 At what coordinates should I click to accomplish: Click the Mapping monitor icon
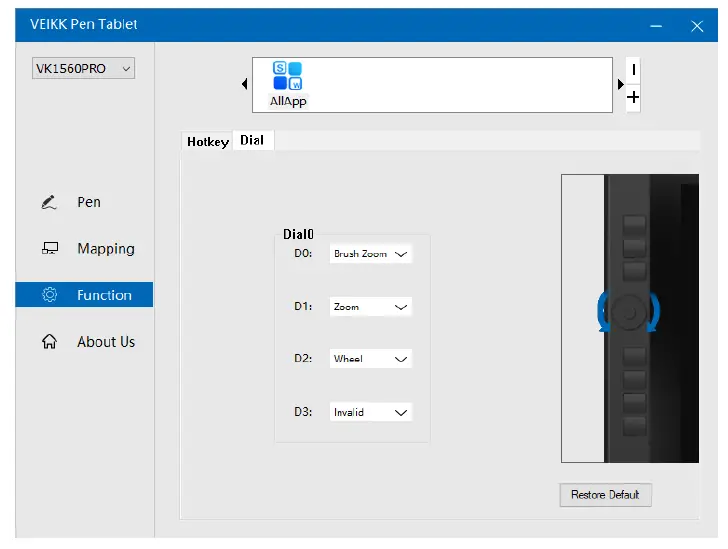(50, 249)
